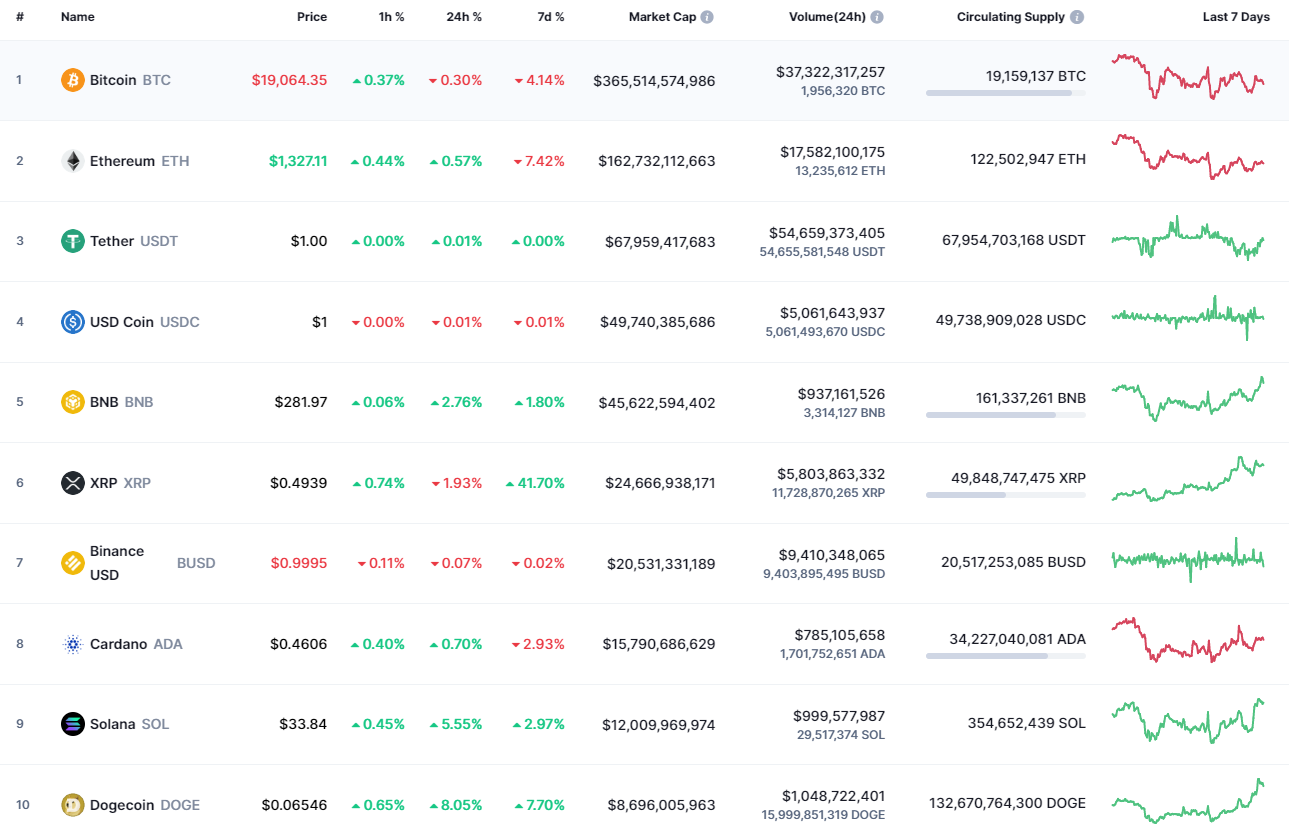1289x837 pixels.
Task: Open Solana's 7-day sparkline chart
Action: pos(1188,720)
